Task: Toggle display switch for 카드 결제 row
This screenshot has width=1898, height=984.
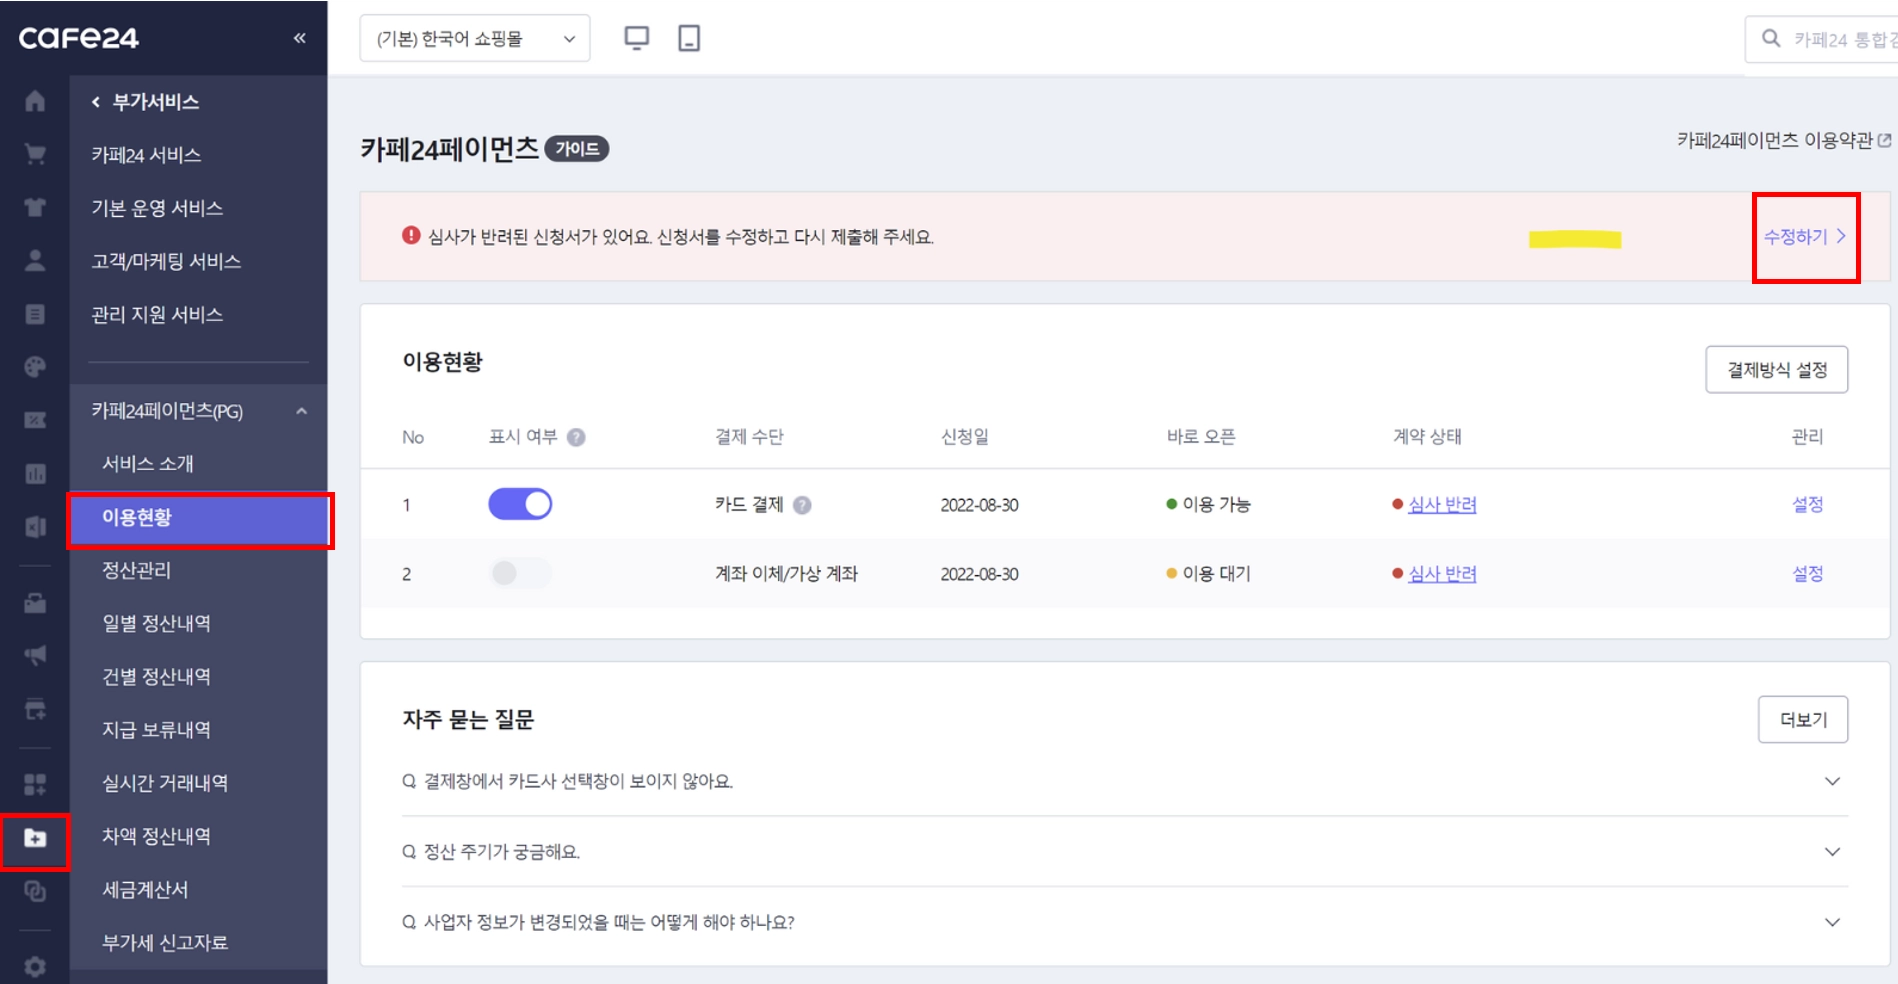Action: [x=520, y=504]
